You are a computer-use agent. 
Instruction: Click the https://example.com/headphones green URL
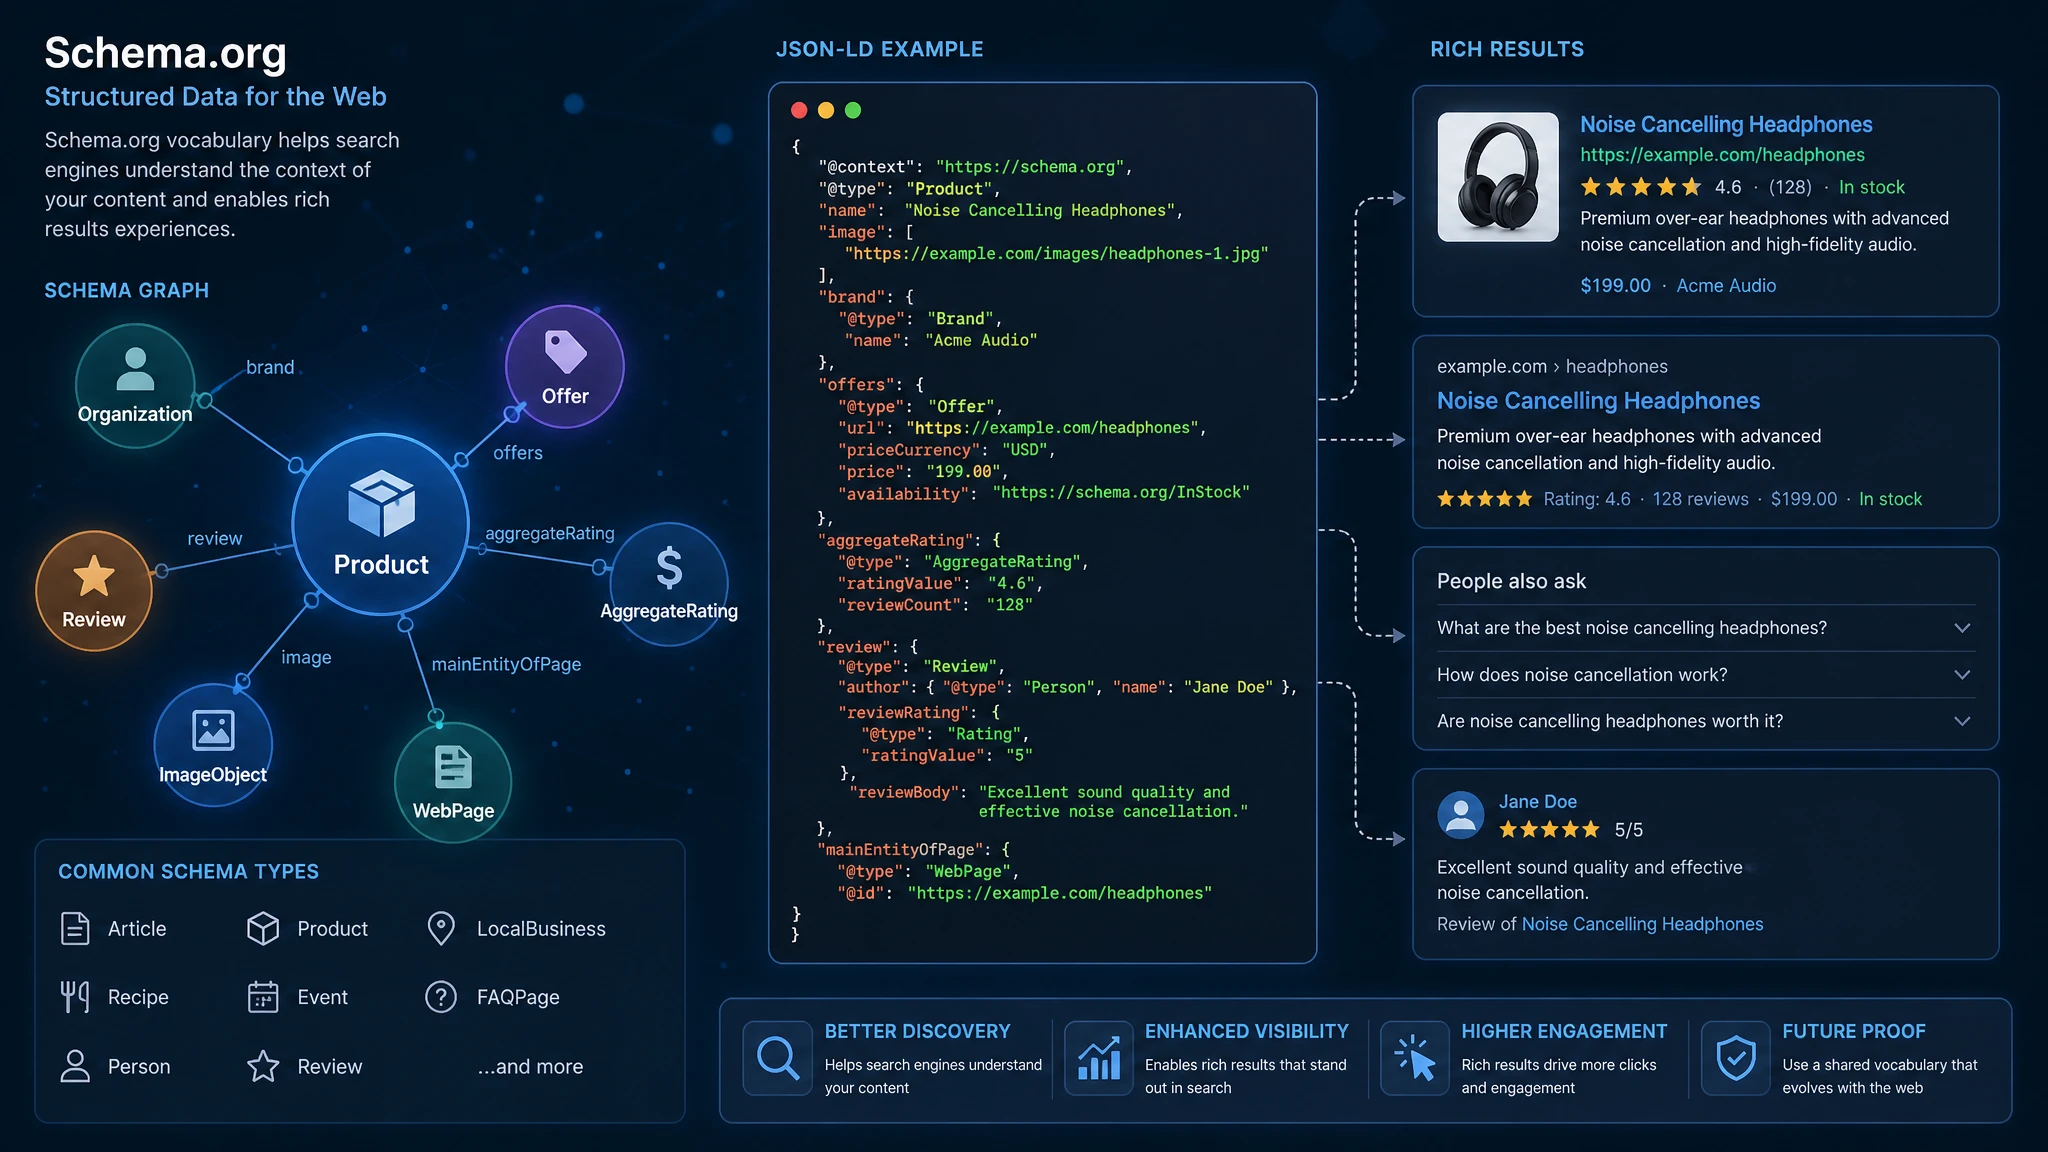(x=1722, y=155)
